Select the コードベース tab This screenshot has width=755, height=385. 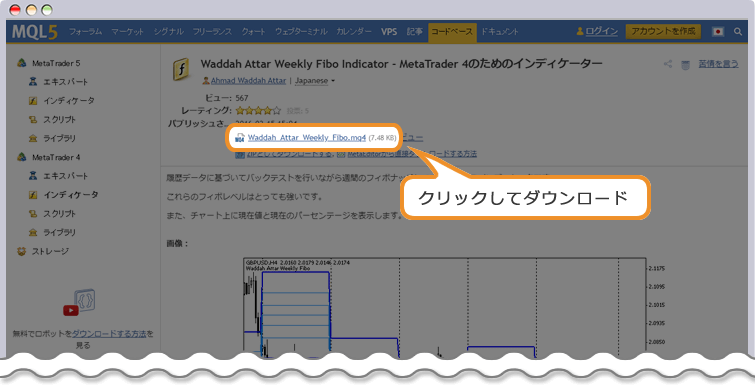[452, 32]
